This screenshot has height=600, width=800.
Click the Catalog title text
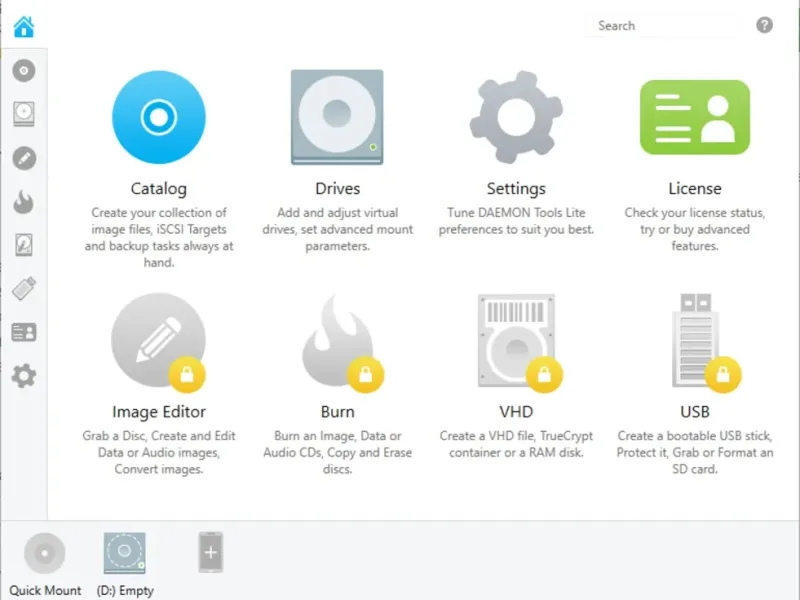[x=159, y=188]
